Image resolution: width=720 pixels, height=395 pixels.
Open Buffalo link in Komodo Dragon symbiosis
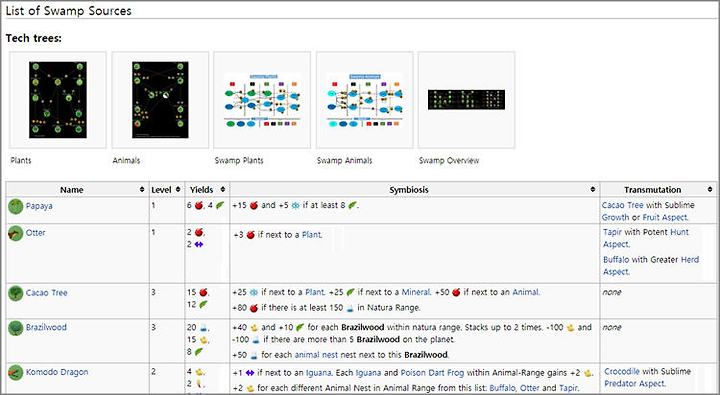502,388
